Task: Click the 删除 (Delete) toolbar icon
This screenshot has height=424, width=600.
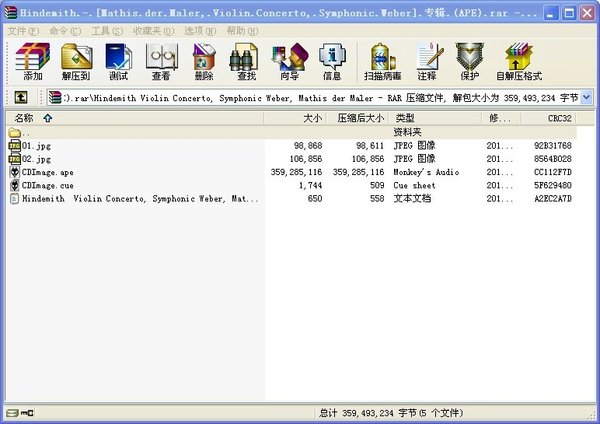Action: tap(204, 61)
